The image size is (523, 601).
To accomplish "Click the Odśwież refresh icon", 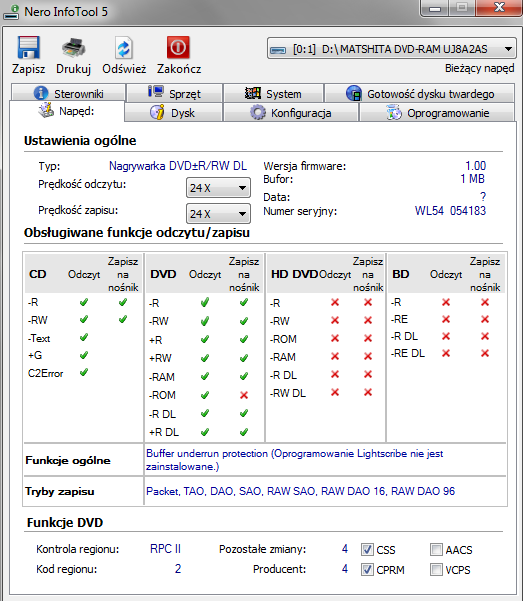I will (x=123, y=48).
